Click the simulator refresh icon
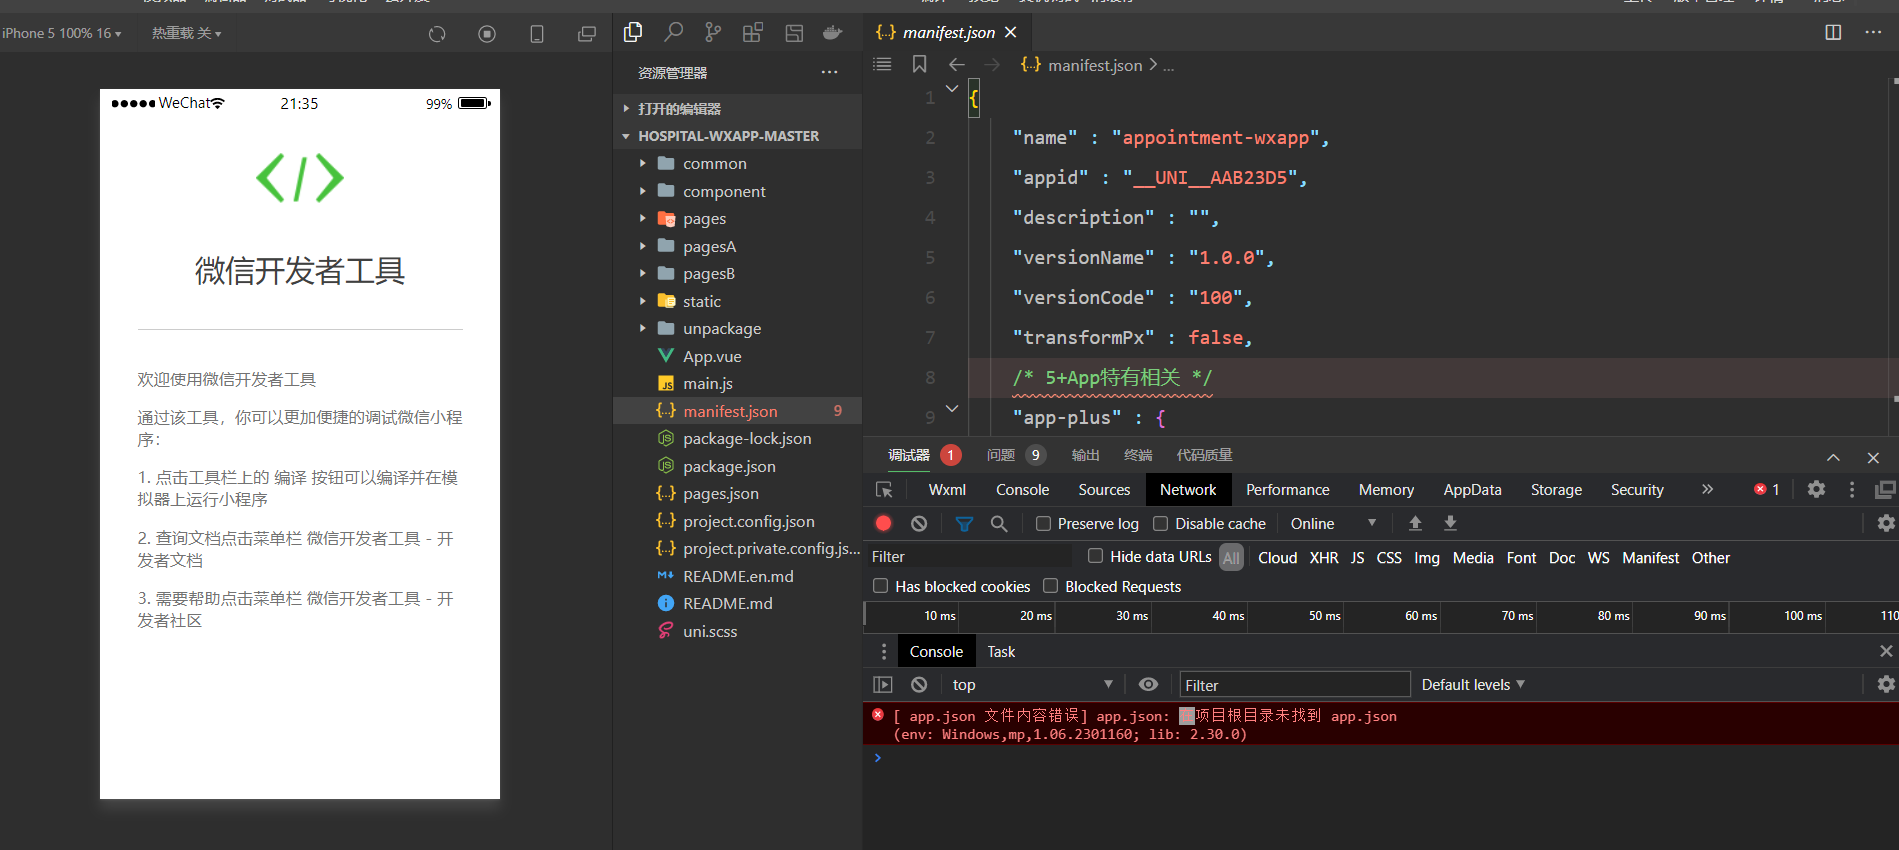This screenshot has height=850, width=1899. coord(437,34)
